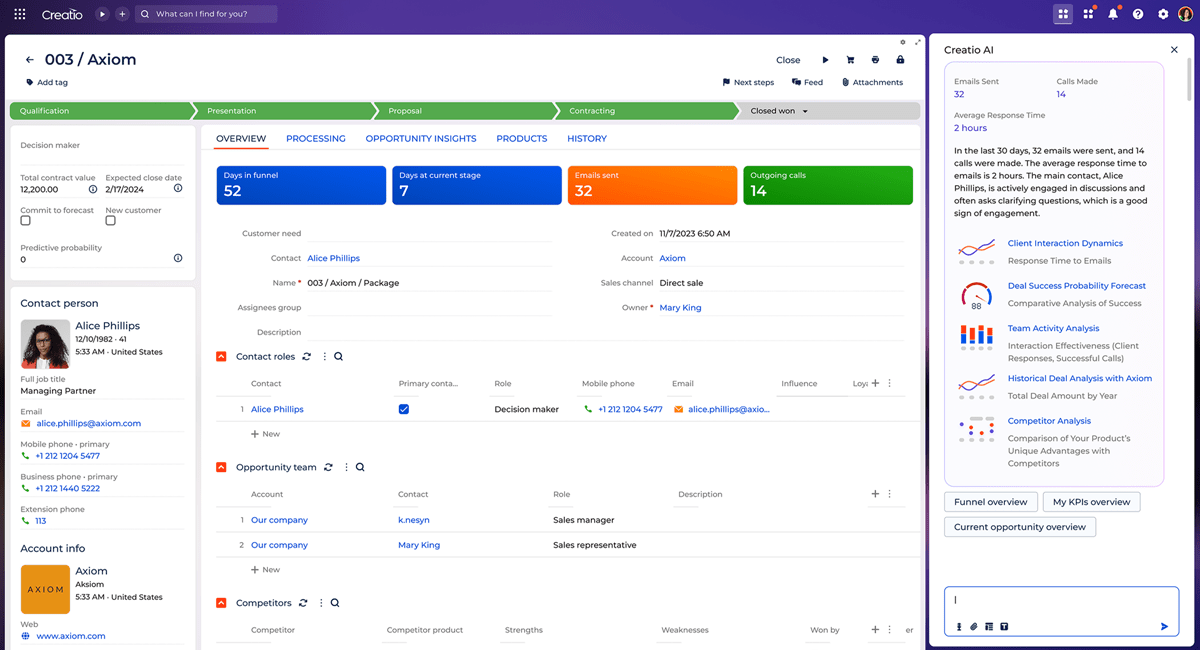This screenshot has height=650, width=1200.
Task: Collapse the Competitors section
Action: 222,603
